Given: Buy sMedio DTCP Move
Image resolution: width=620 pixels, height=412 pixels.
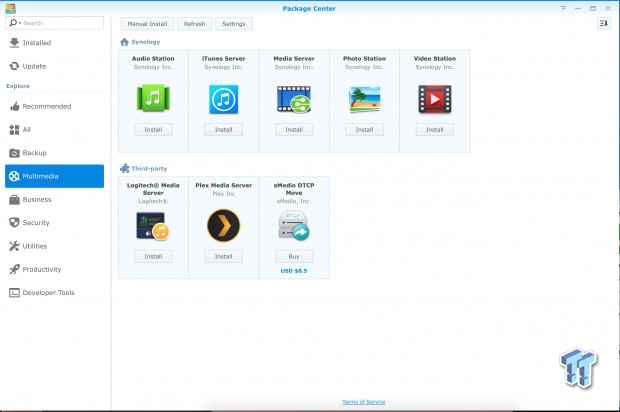Looking at the screenshot, I should (x=294, y=256).
